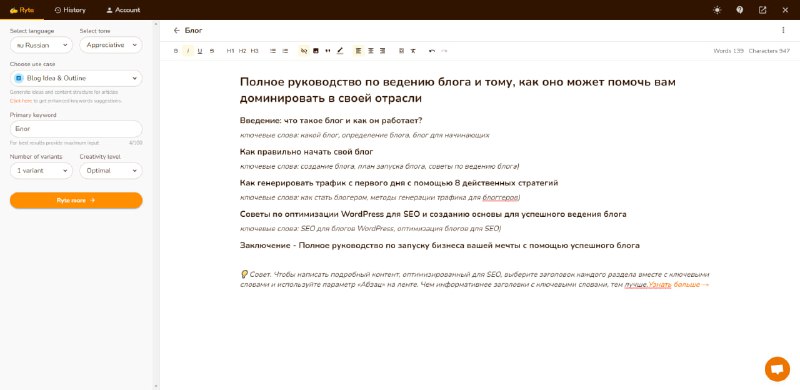
Task: Switch to the light/dark theme icon
Action: (717, 10)
